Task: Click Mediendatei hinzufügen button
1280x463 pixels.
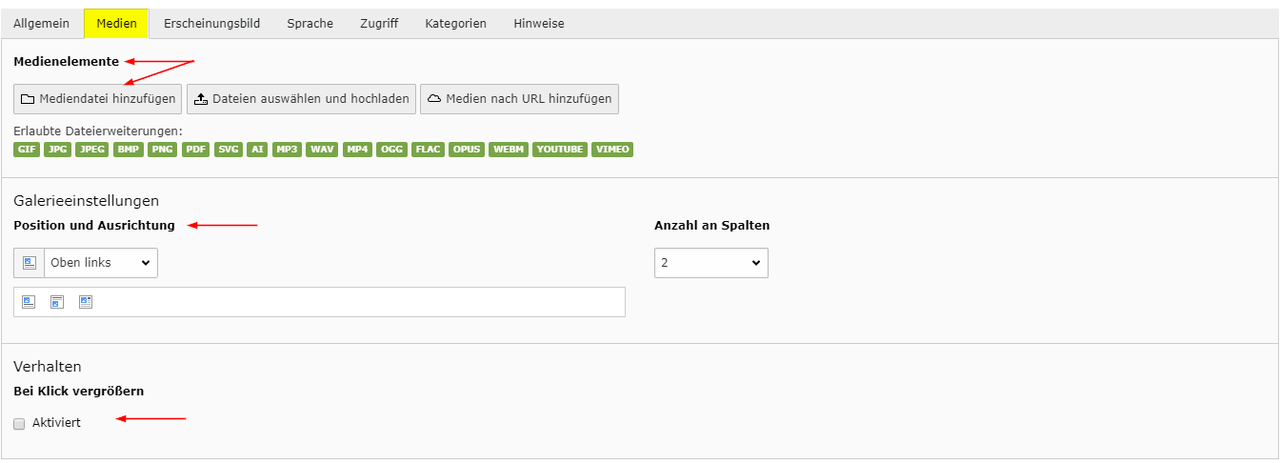Action: (98, 99)
